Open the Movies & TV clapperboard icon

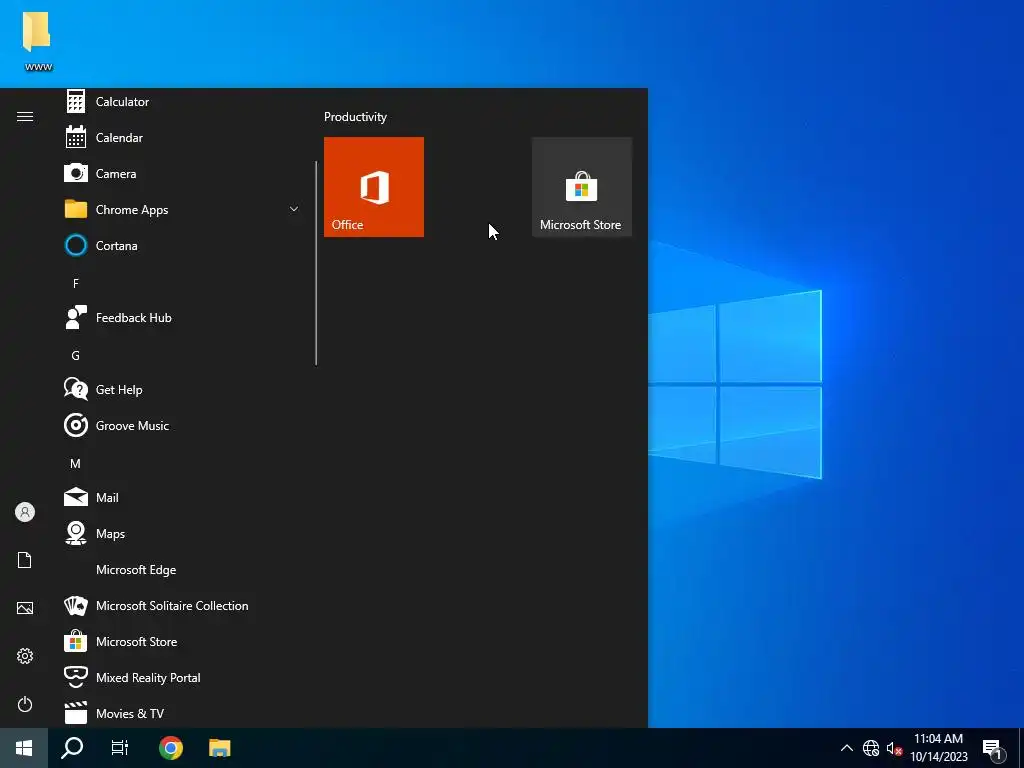pyautogui.click(x=76, y=712)
